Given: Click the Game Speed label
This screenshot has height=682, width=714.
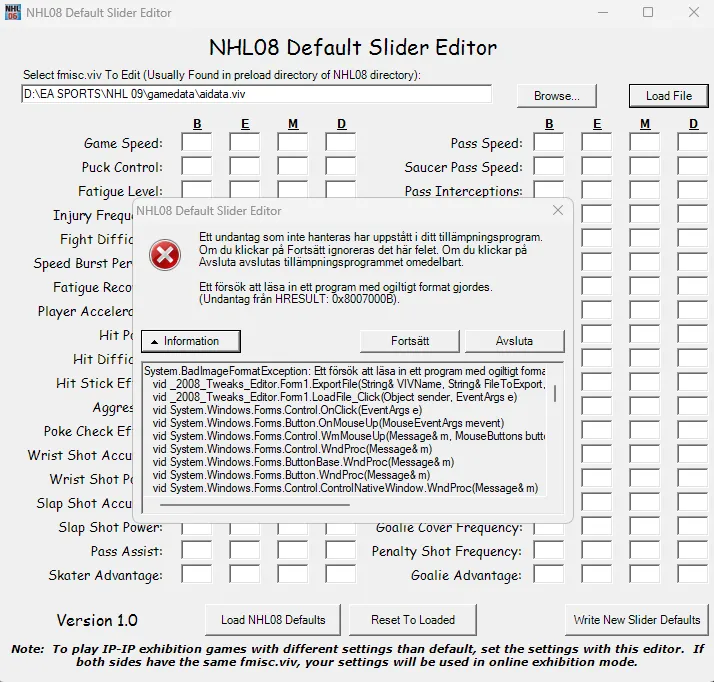Looking at the screenshot, I should pos(123,143).
